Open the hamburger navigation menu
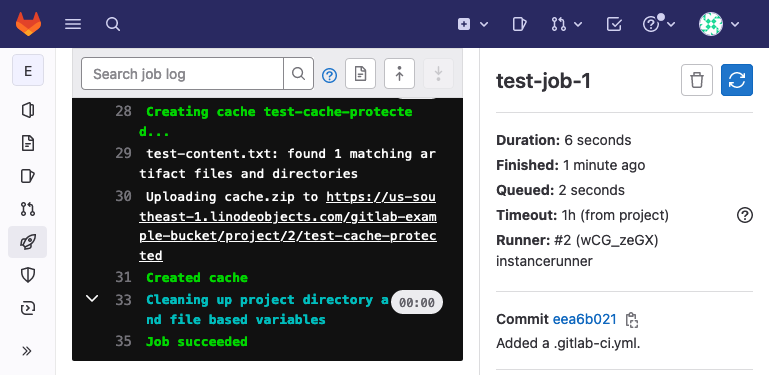769x375 pixels. coord(73,24)
